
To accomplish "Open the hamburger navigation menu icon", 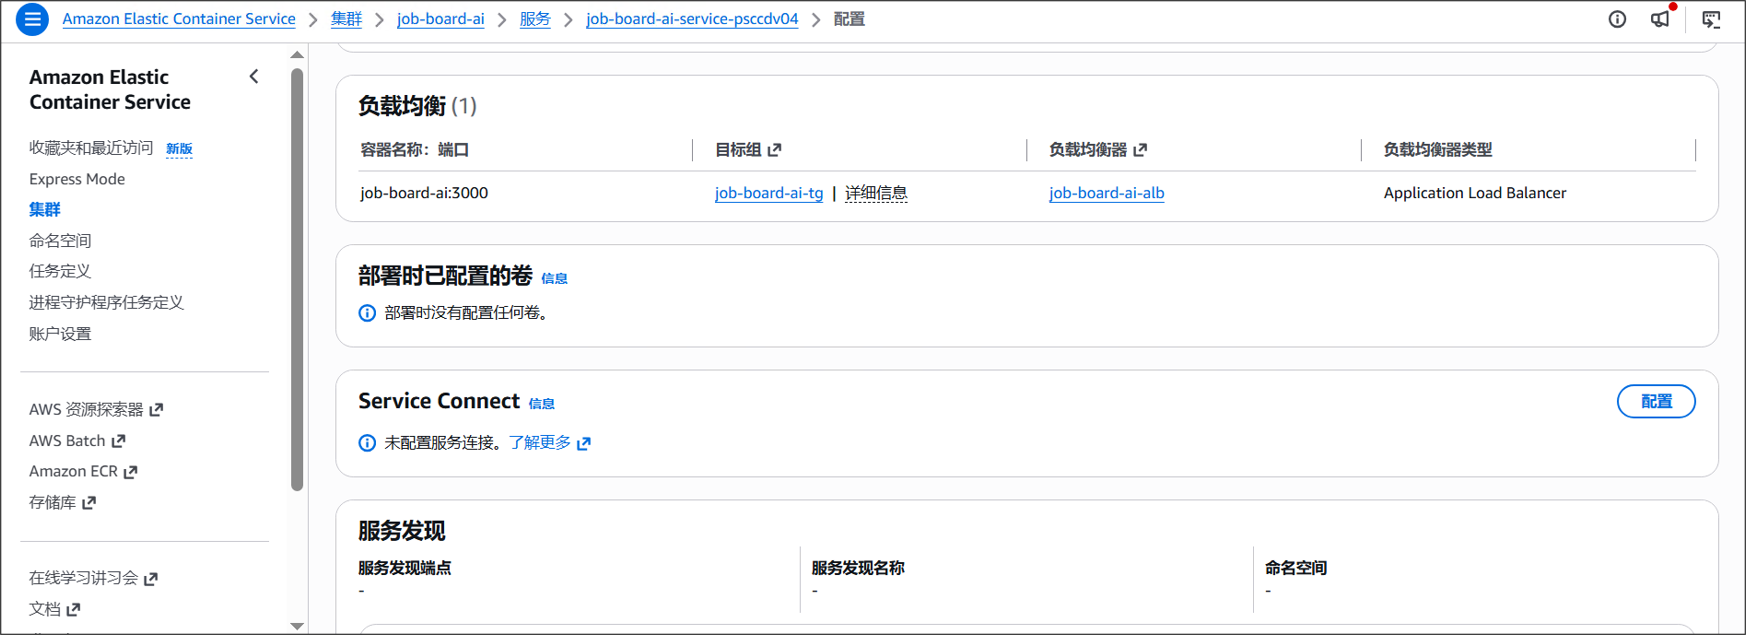I will (x=32, y=19).
